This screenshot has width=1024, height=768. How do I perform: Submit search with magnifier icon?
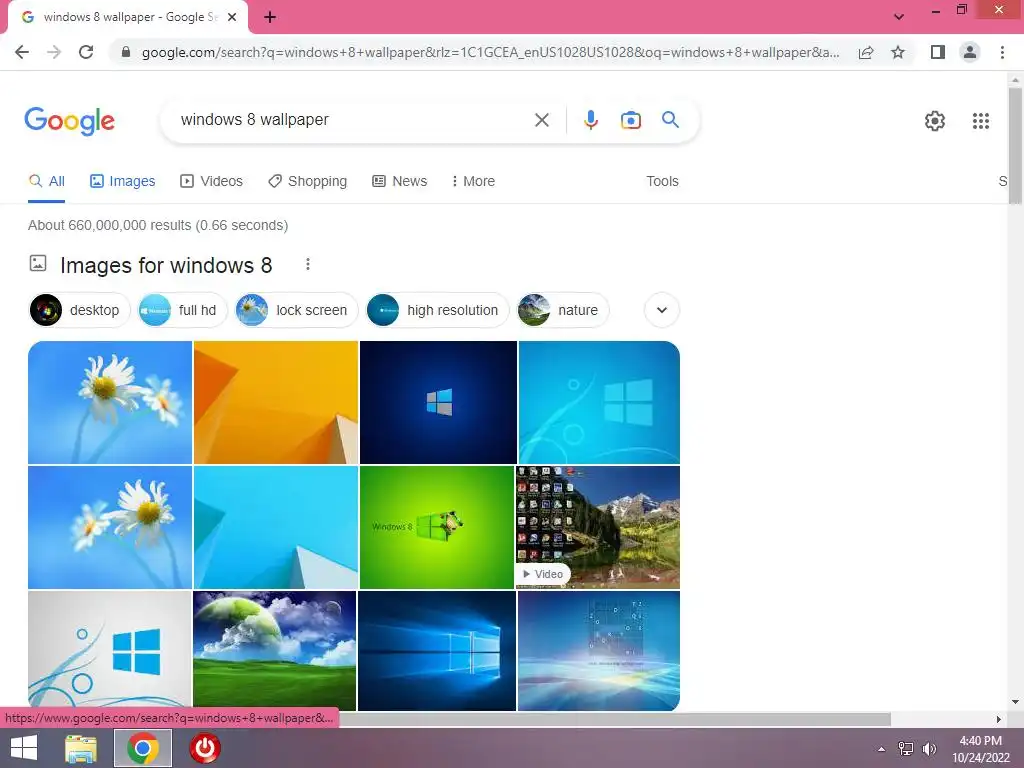670,120
